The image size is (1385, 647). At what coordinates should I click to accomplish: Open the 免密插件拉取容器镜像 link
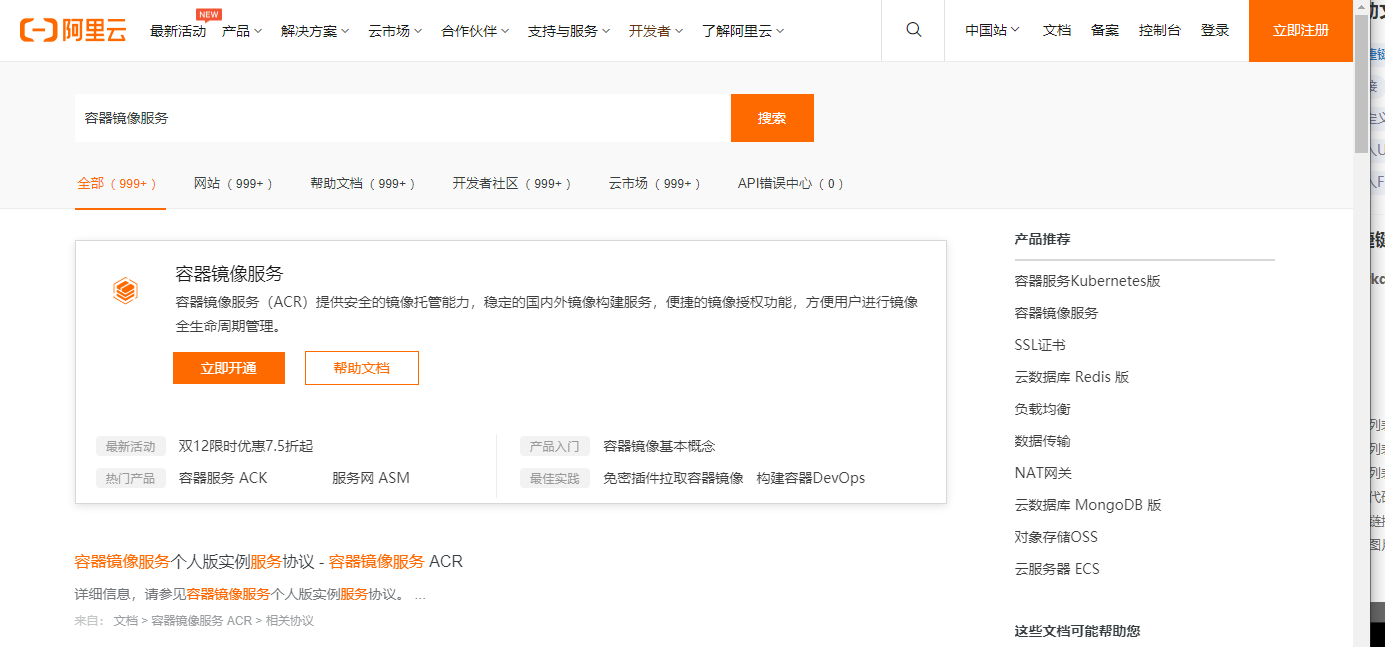point(673,478)
